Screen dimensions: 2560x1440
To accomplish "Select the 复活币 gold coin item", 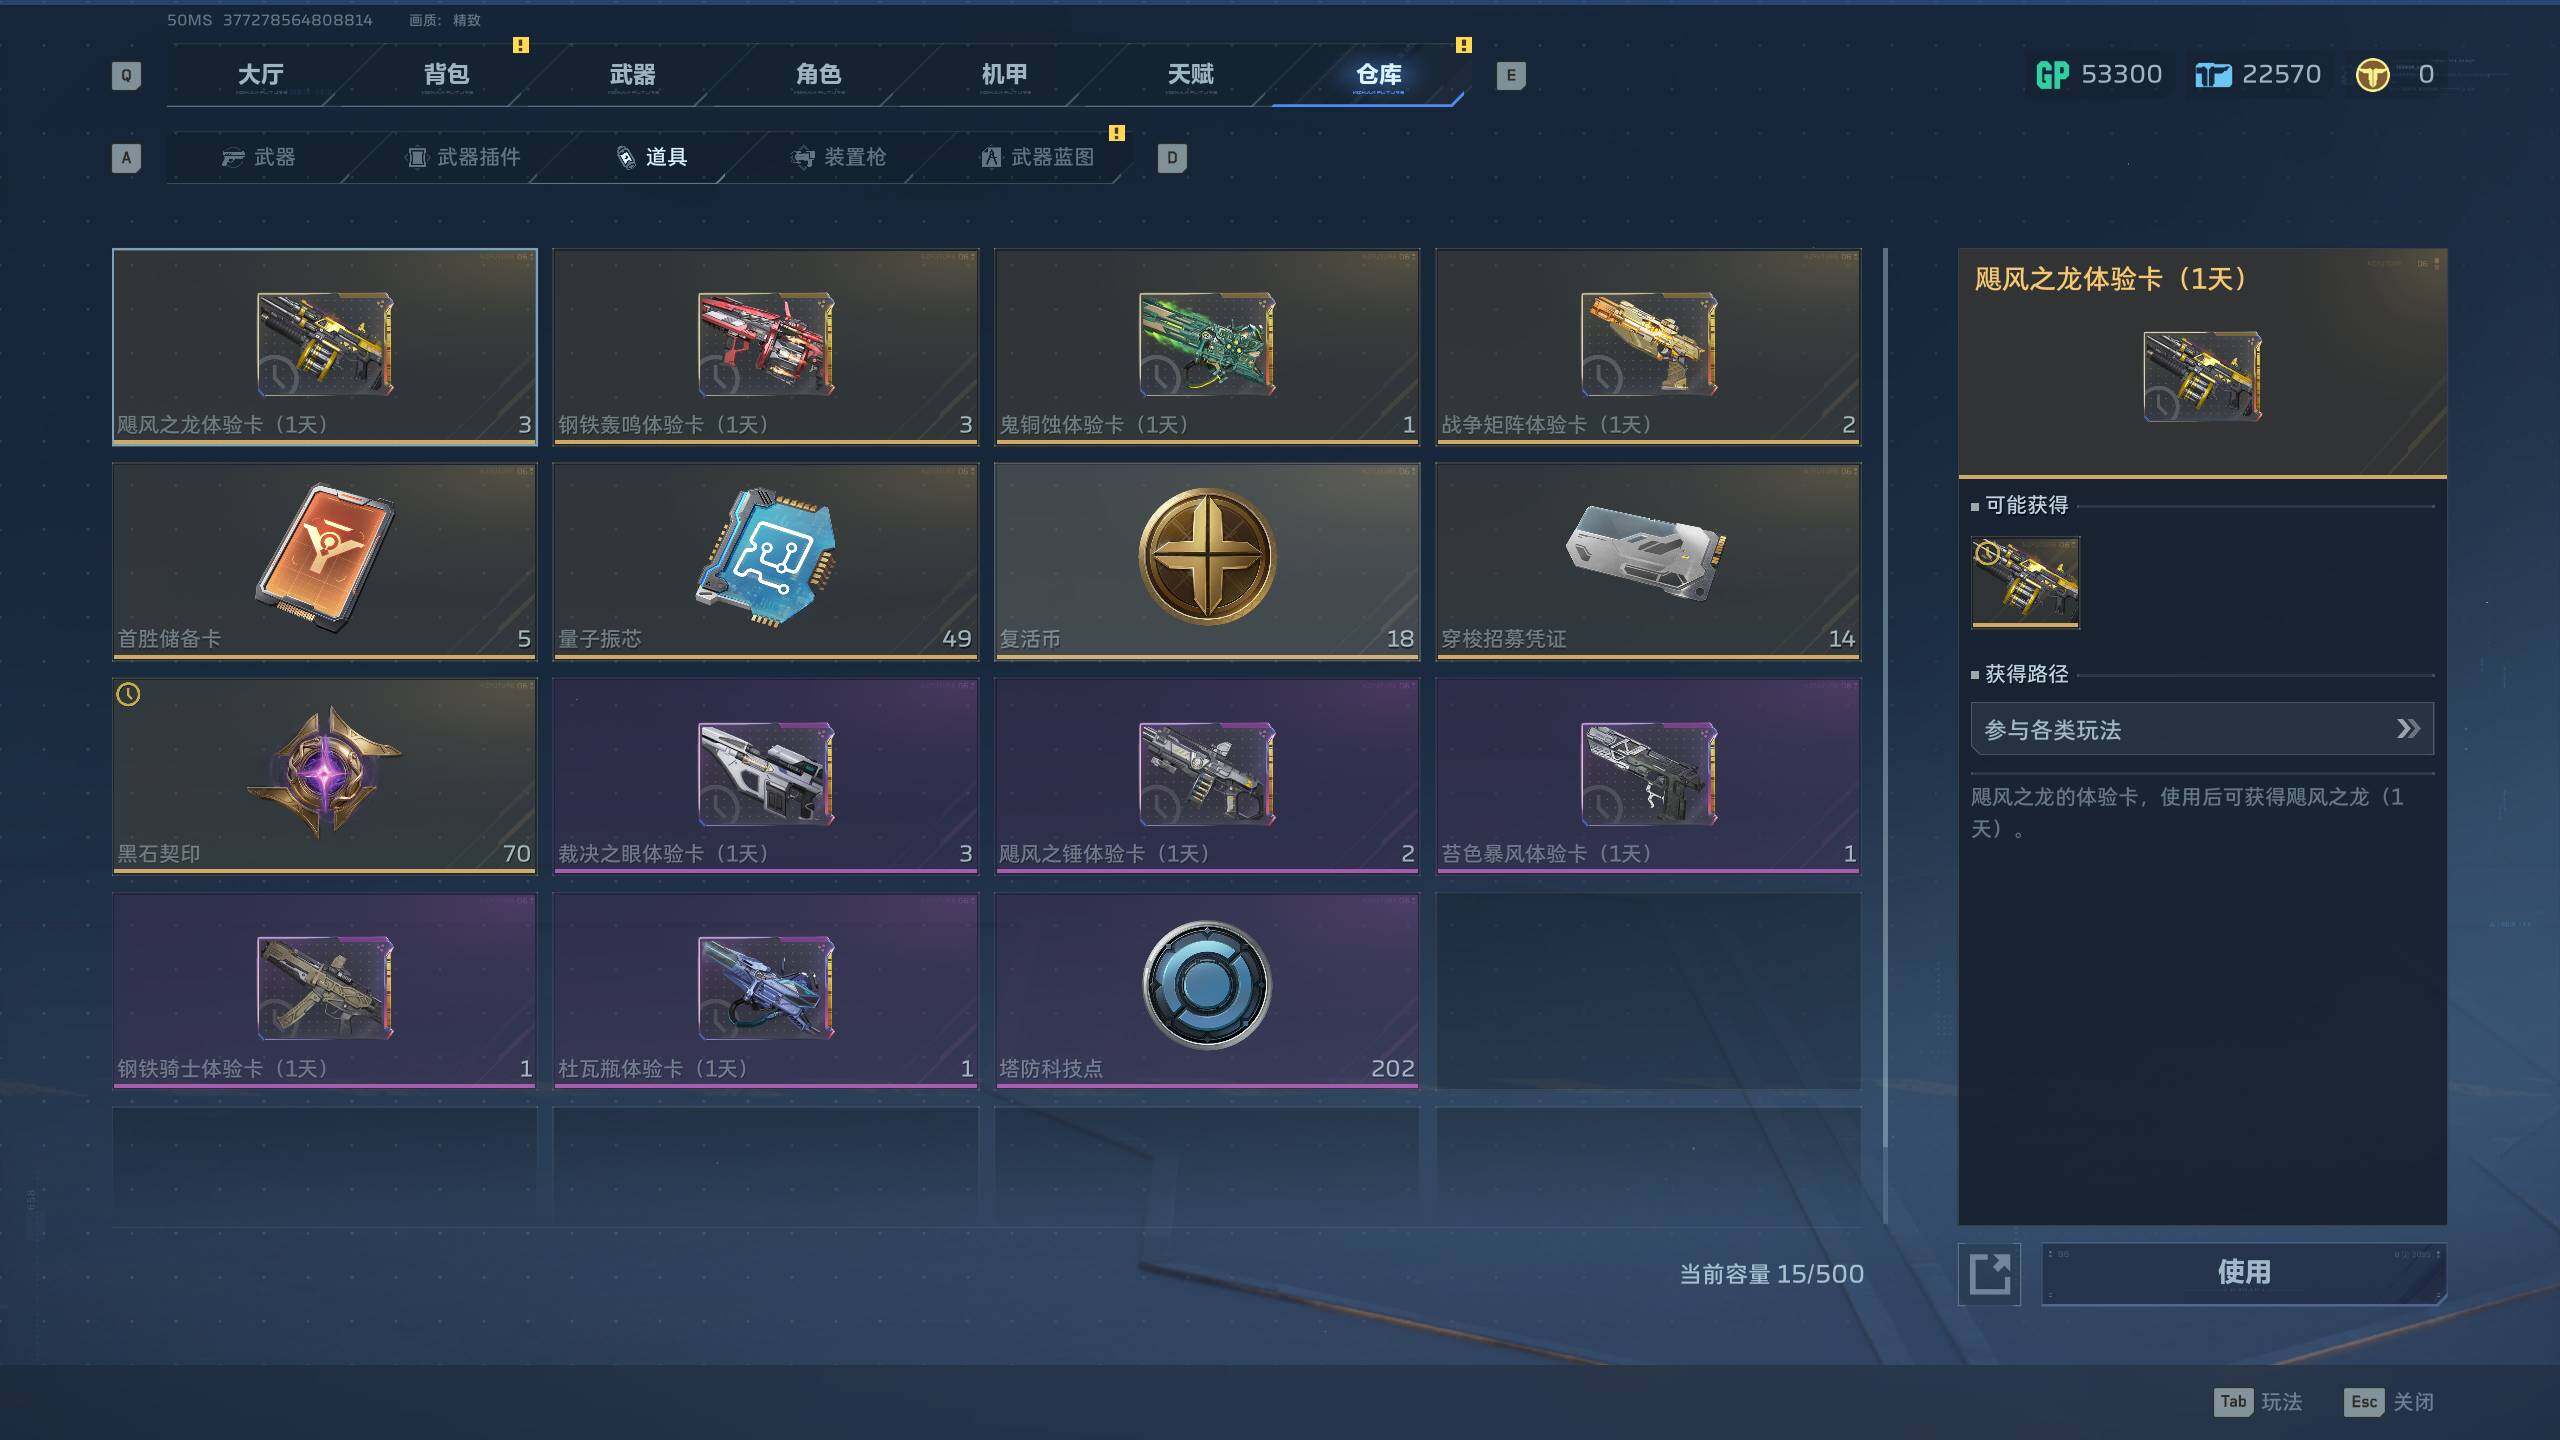I will click(1207, 561).
